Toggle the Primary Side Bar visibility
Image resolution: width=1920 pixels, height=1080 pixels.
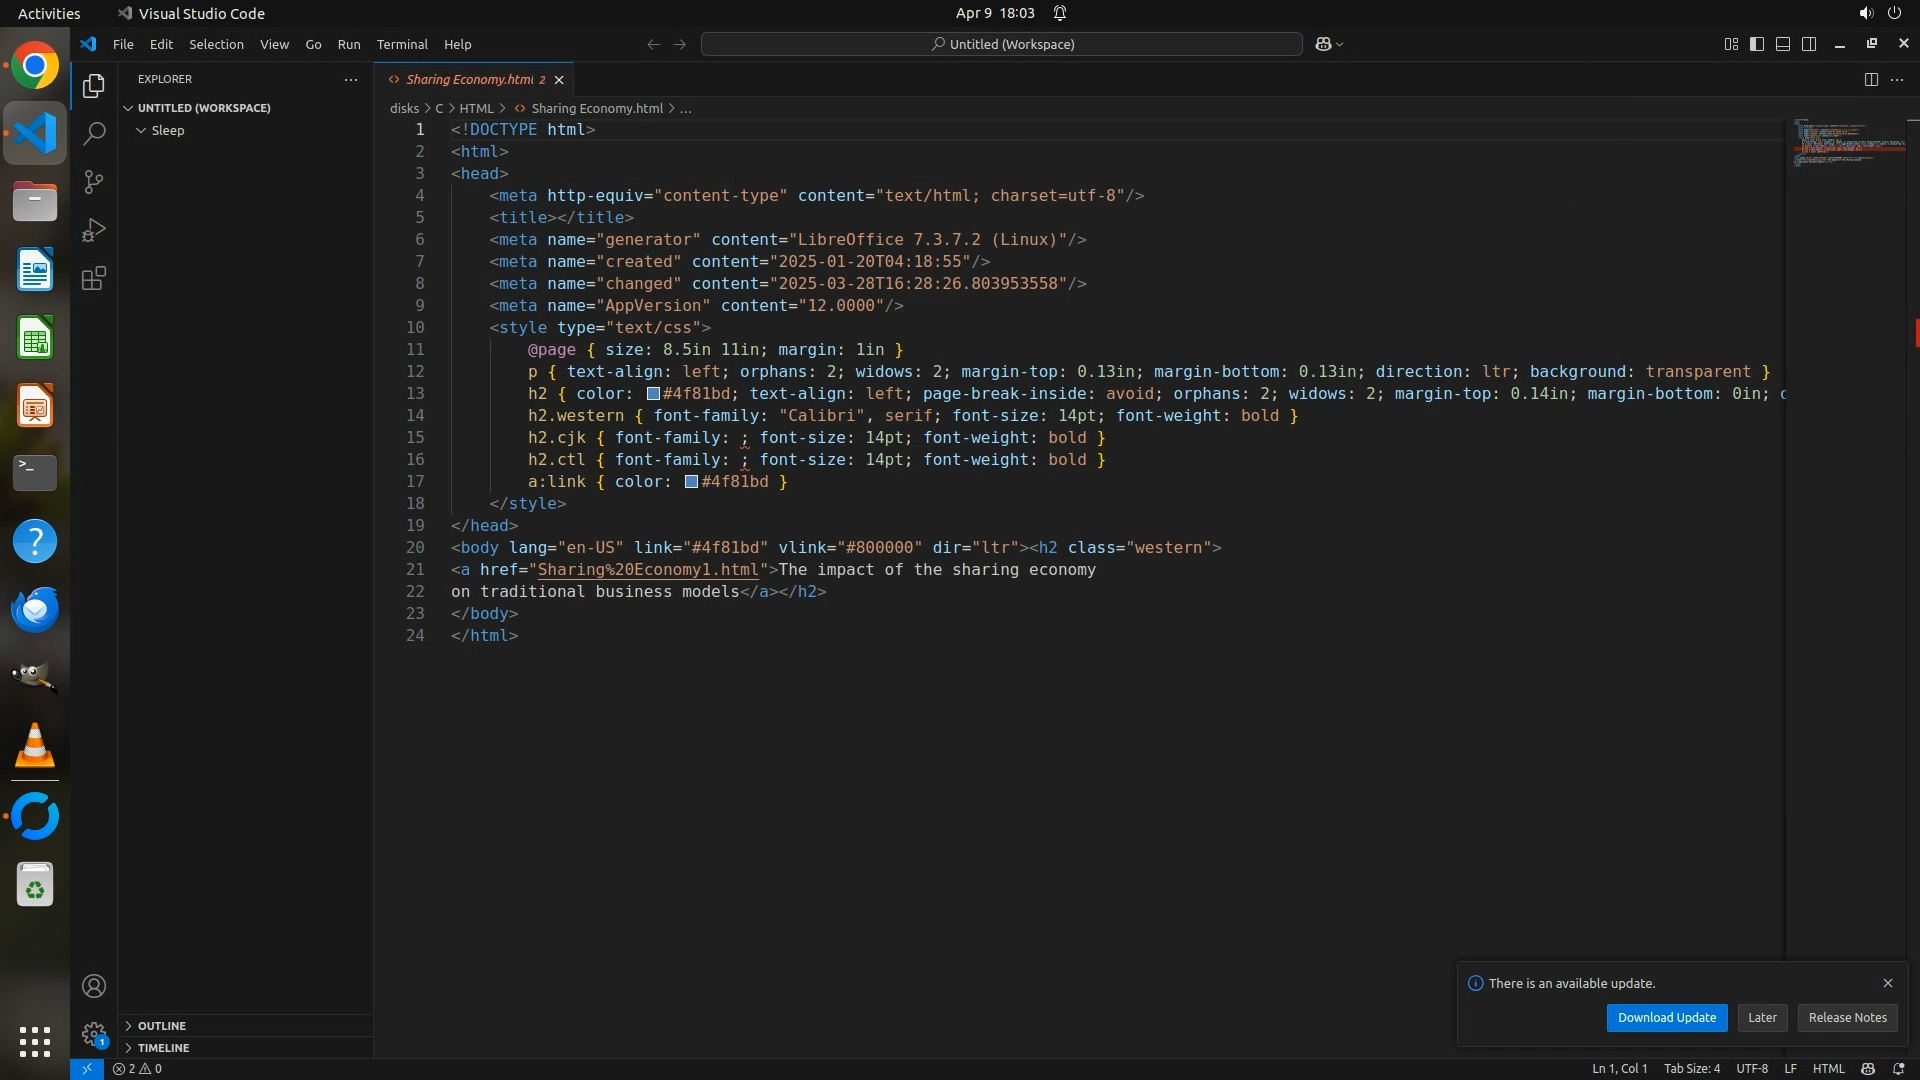click(1757, 44)
